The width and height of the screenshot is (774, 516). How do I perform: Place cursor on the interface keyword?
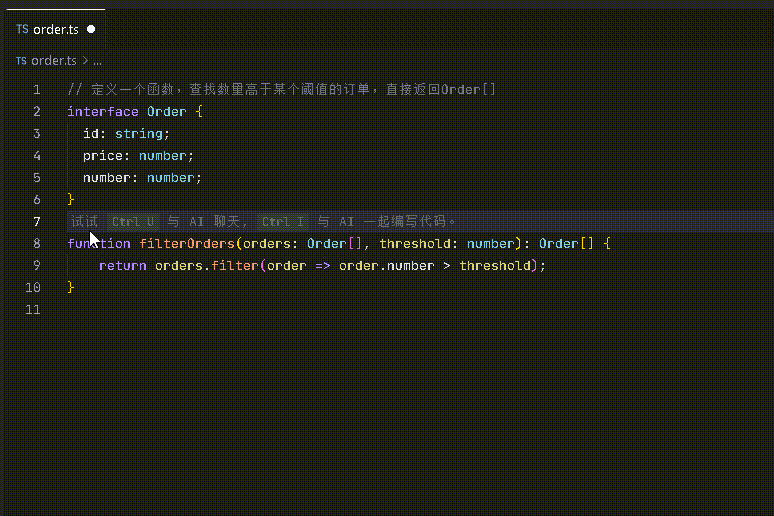102,112
